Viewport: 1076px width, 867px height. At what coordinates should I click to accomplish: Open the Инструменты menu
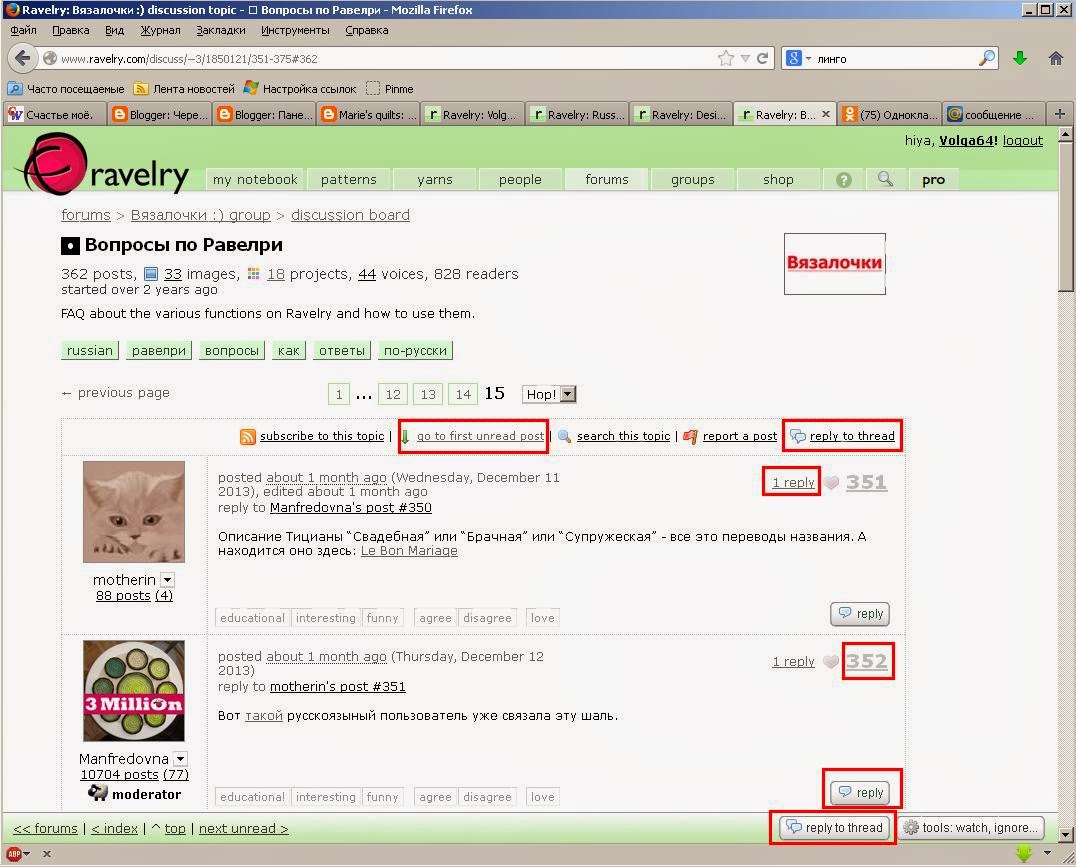click(295, 30)
